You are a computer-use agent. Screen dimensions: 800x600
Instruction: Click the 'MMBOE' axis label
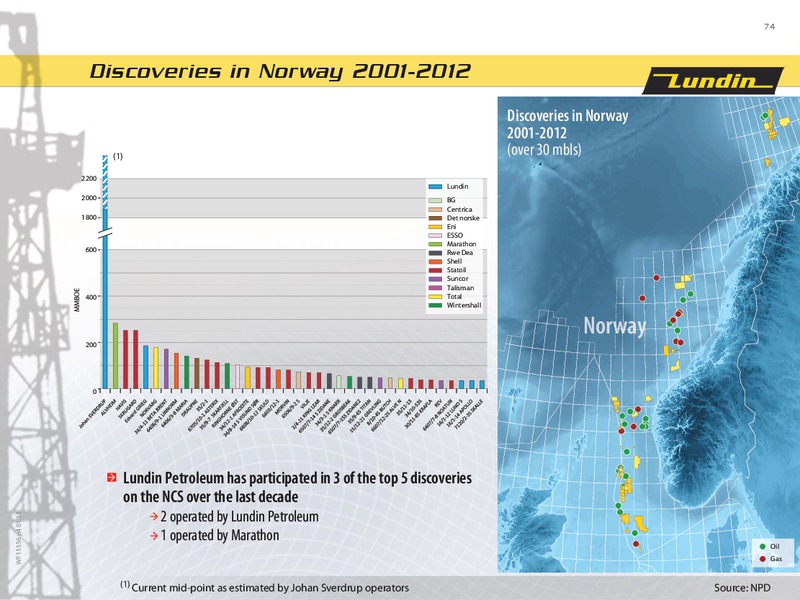click(x=78, y=300)
